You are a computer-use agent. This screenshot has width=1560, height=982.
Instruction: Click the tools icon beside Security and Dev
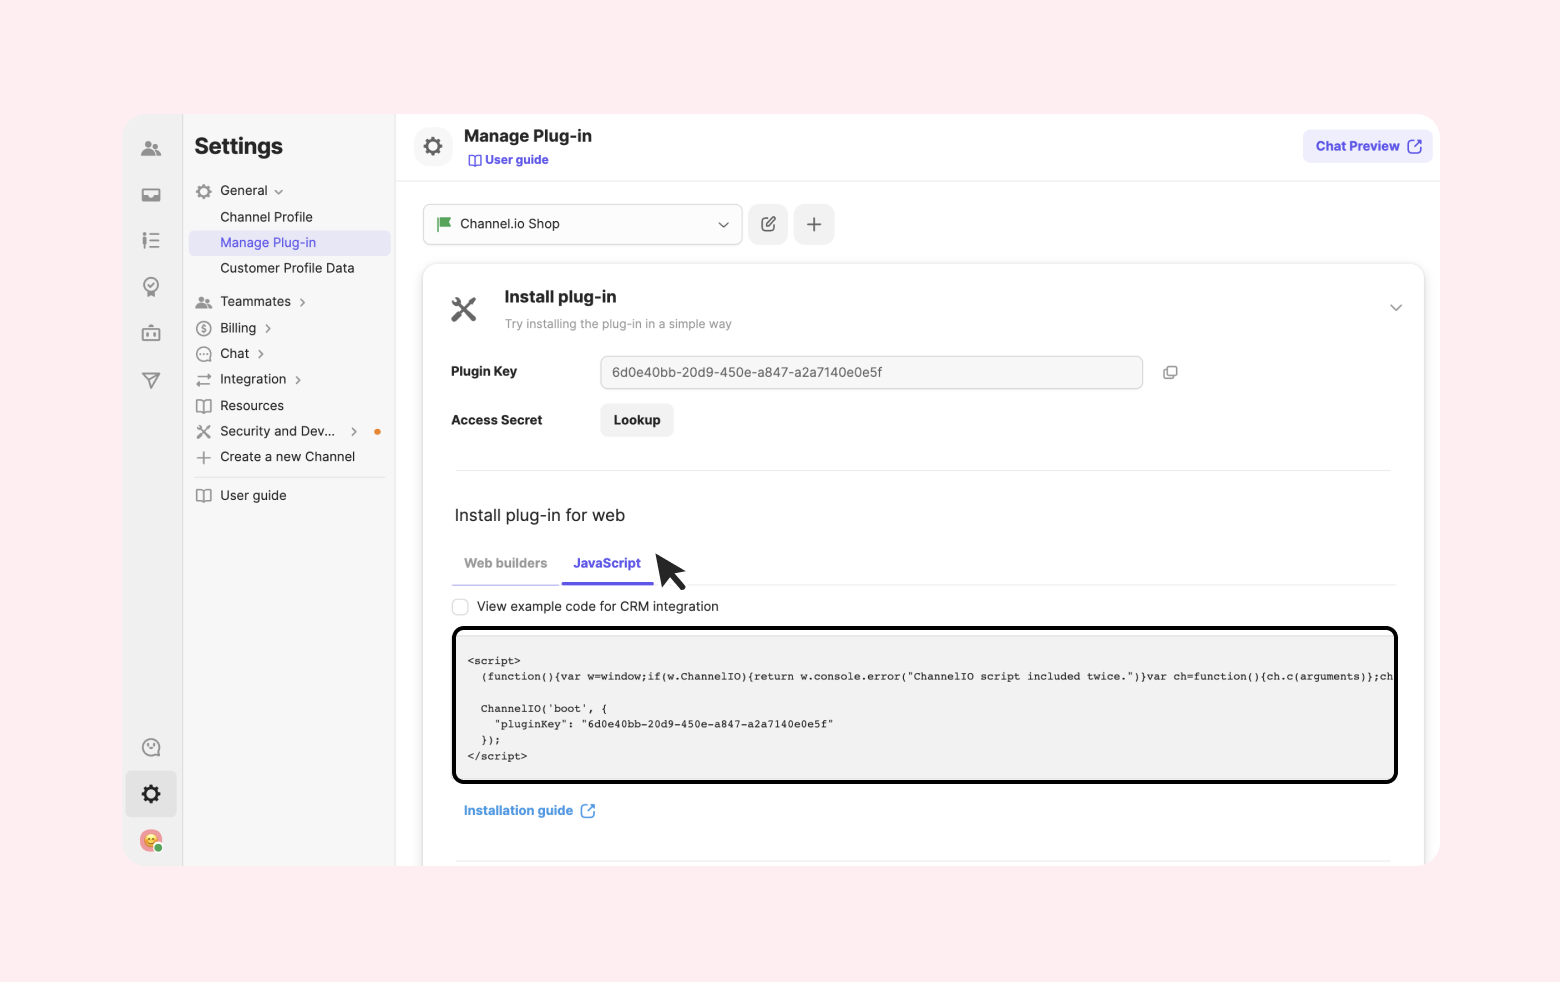click(x=204, y=432)
